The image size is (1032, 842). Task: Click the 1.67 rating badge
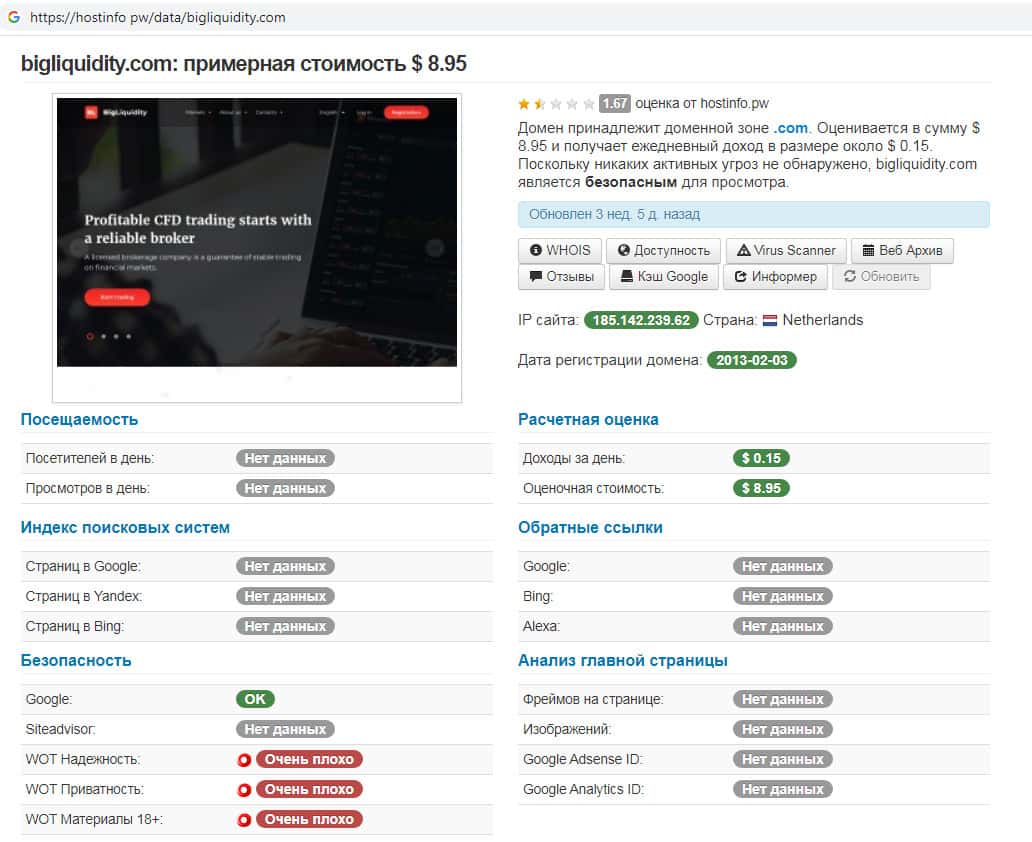coord(615,103)
